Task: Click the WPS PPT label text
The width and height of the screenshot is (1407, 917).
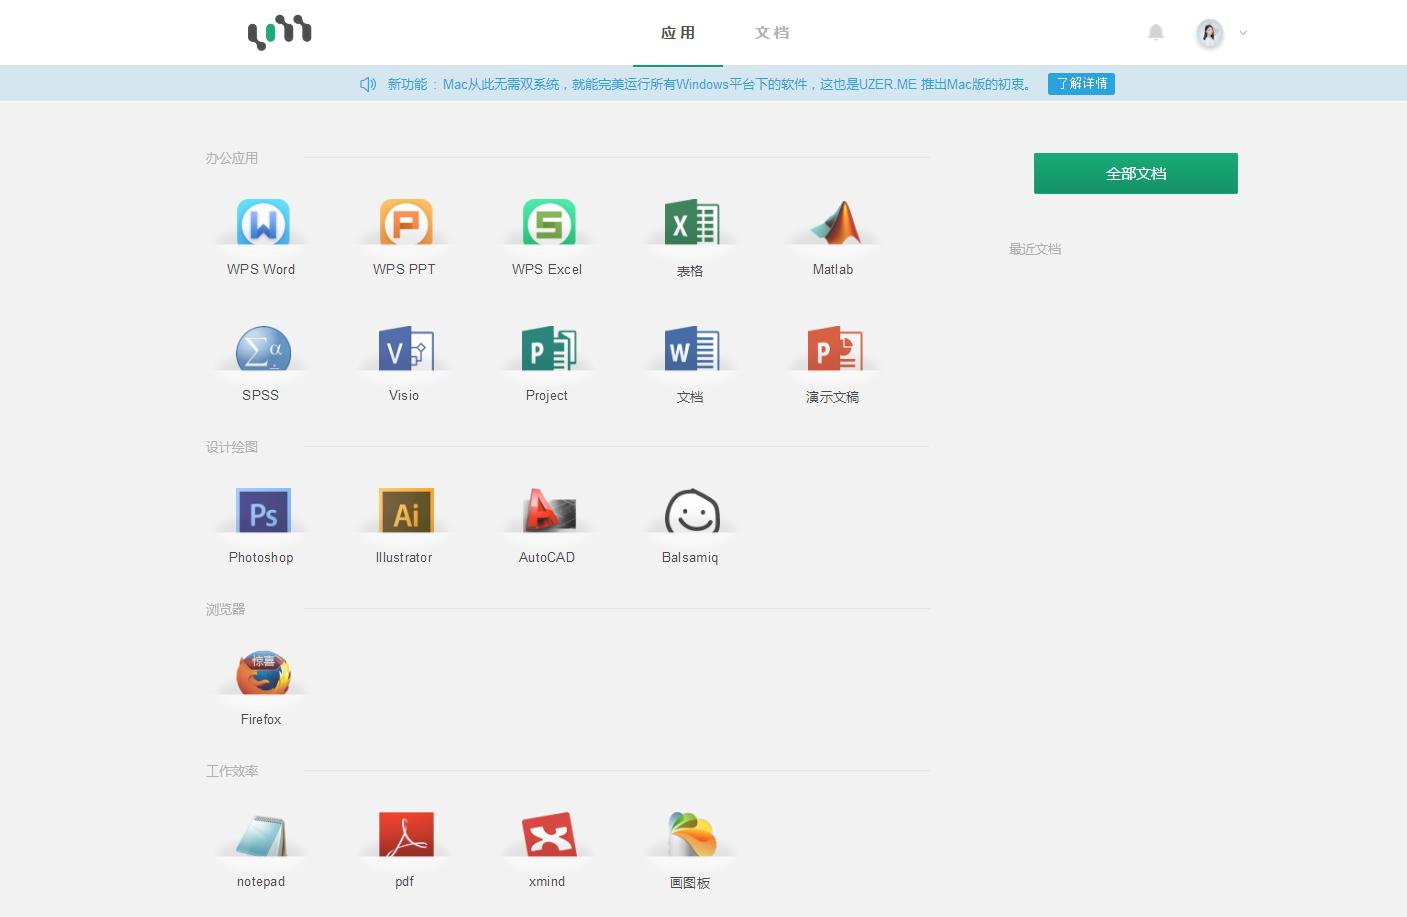Action: point(404,269)
